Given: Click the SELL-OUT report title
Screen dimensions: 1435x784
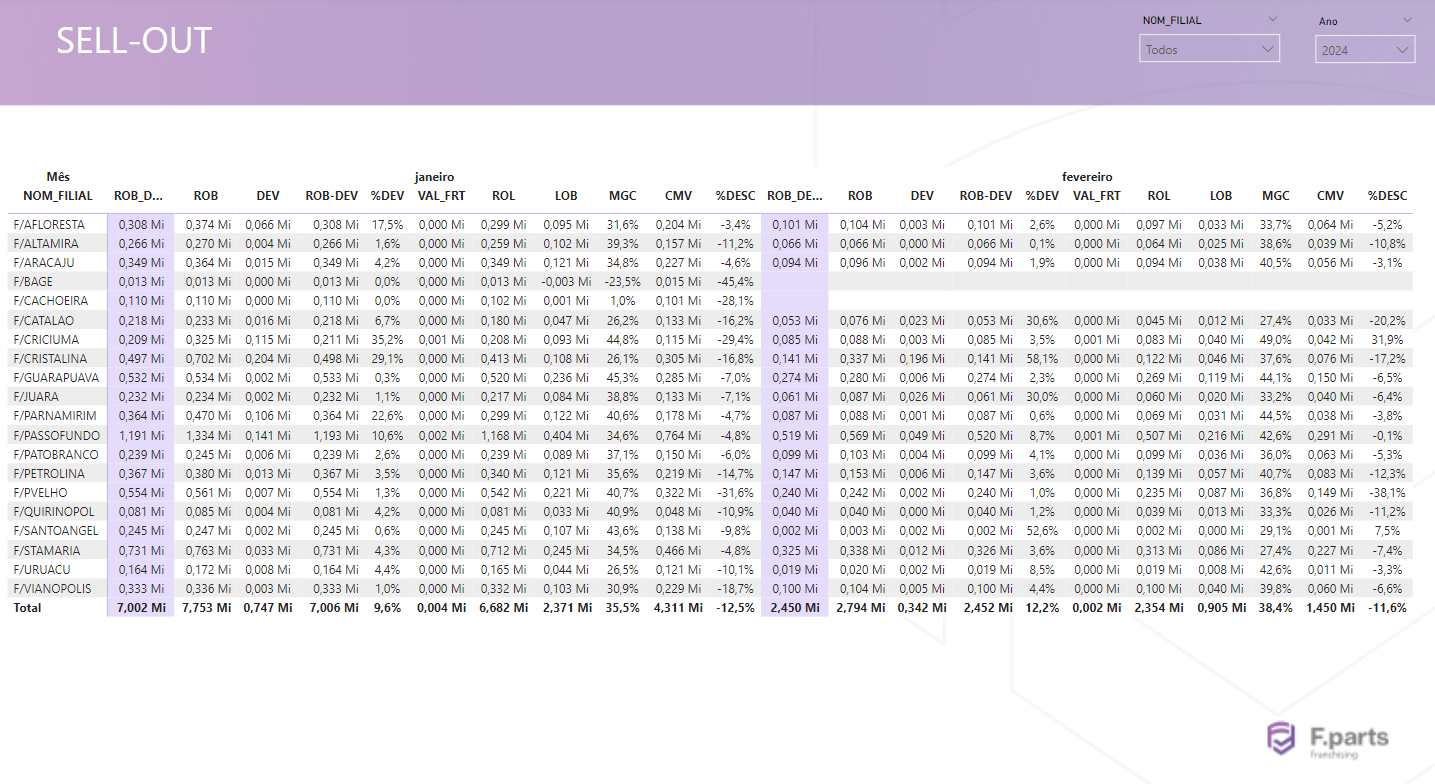Looking at the screenshot, I should click(134, 41).
